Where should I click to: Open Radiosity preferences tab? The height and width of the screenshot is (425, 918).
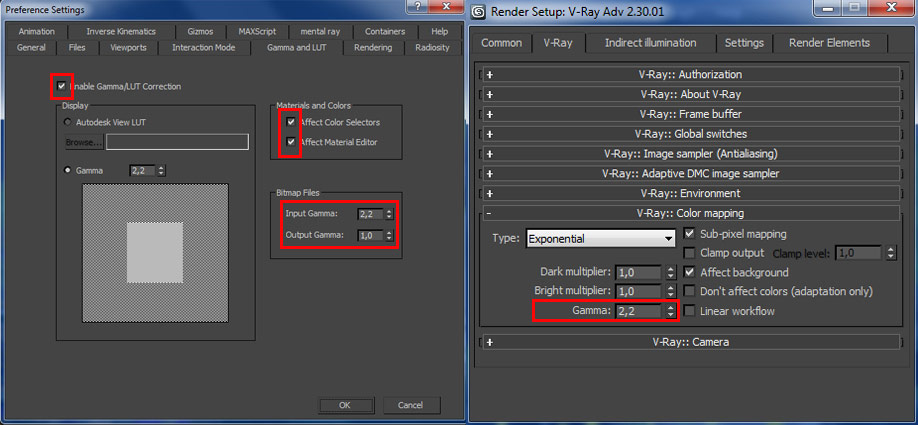[432, 47]
